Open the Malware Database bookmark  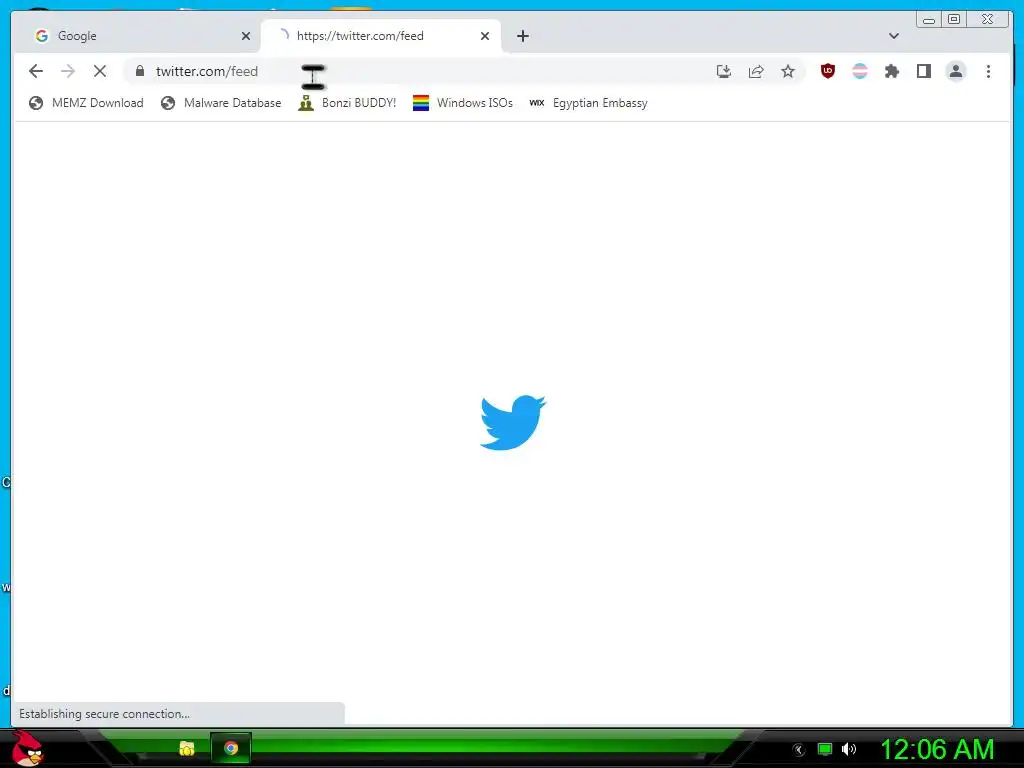pos(221,103)
